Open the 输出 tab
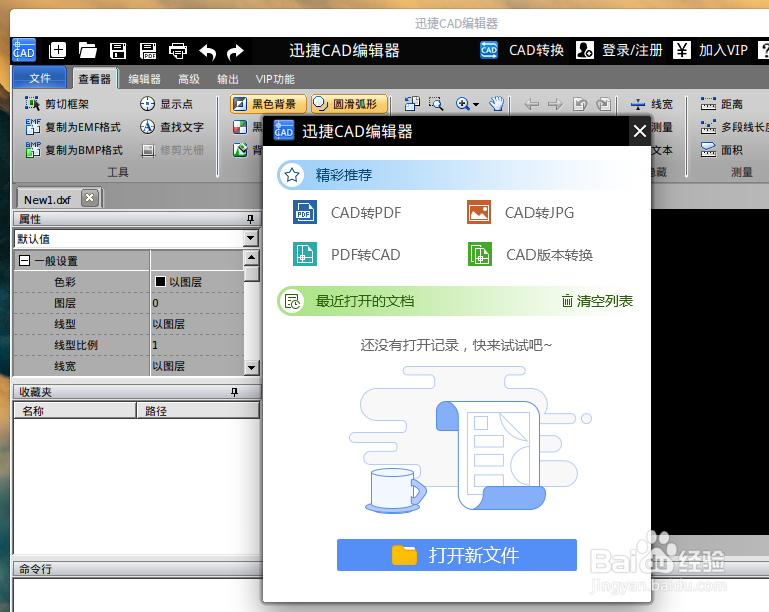 pos(228,79)
